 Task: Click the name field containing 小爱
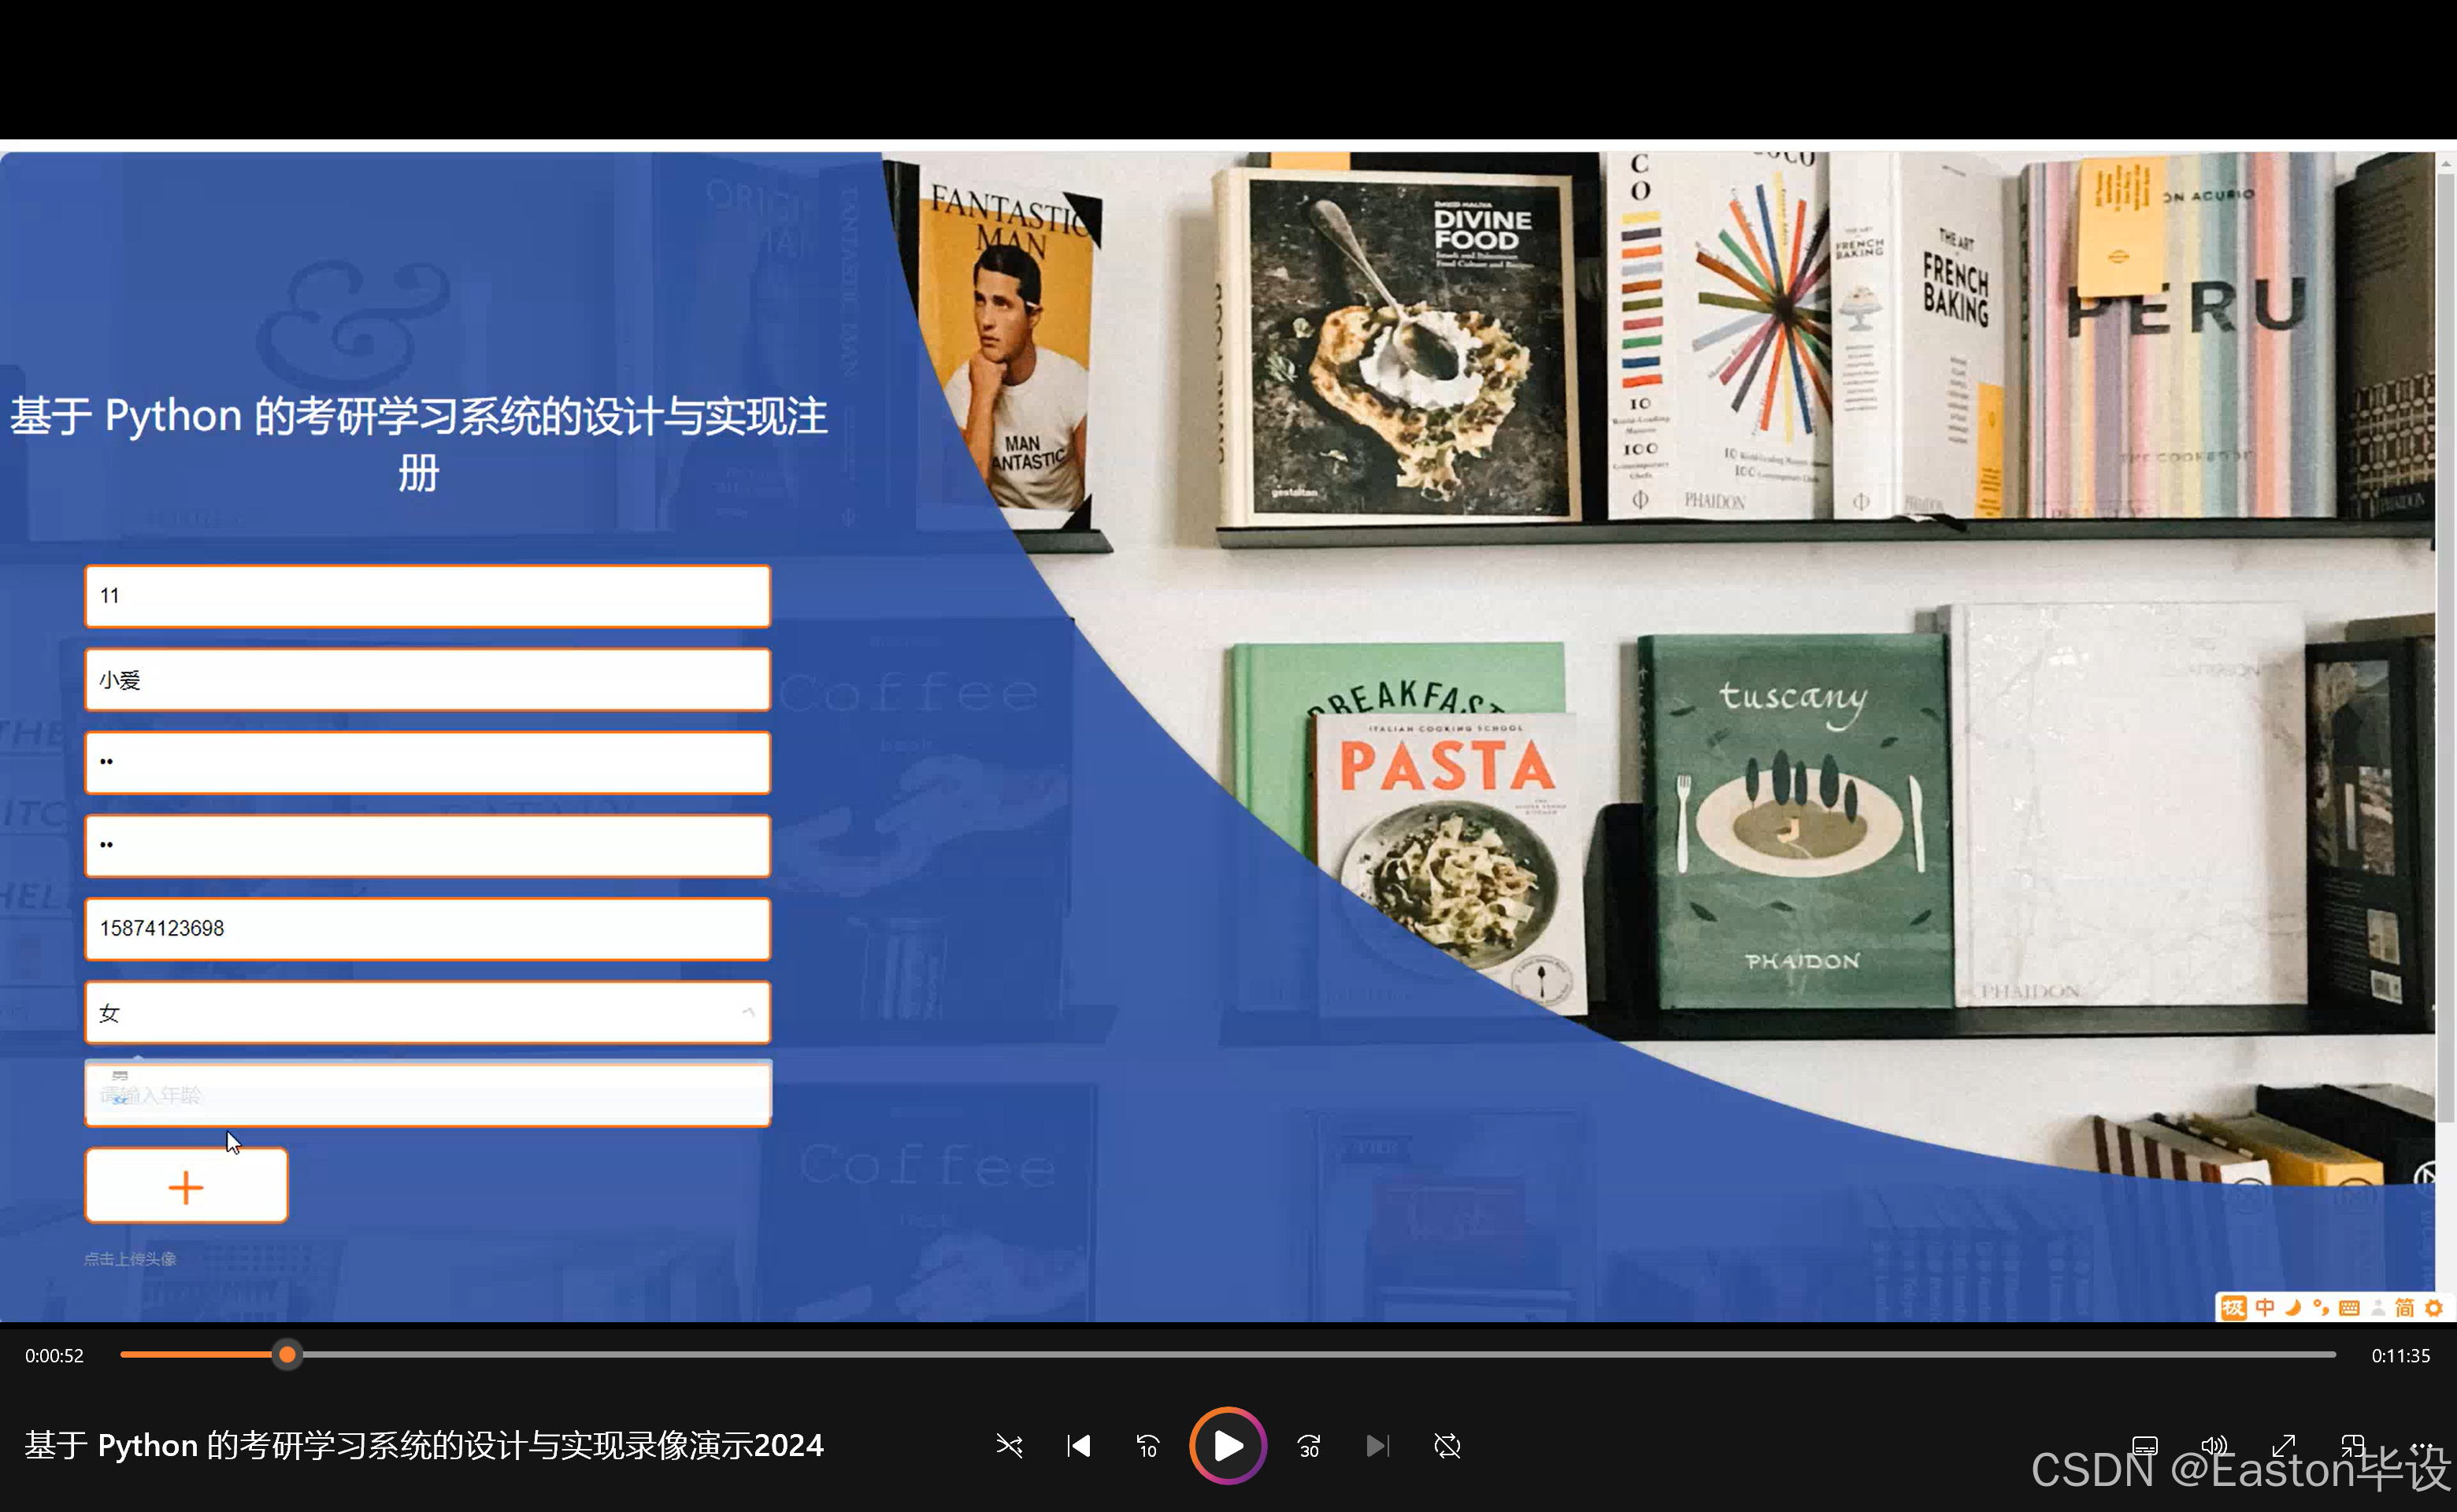(x=428, y=680)
